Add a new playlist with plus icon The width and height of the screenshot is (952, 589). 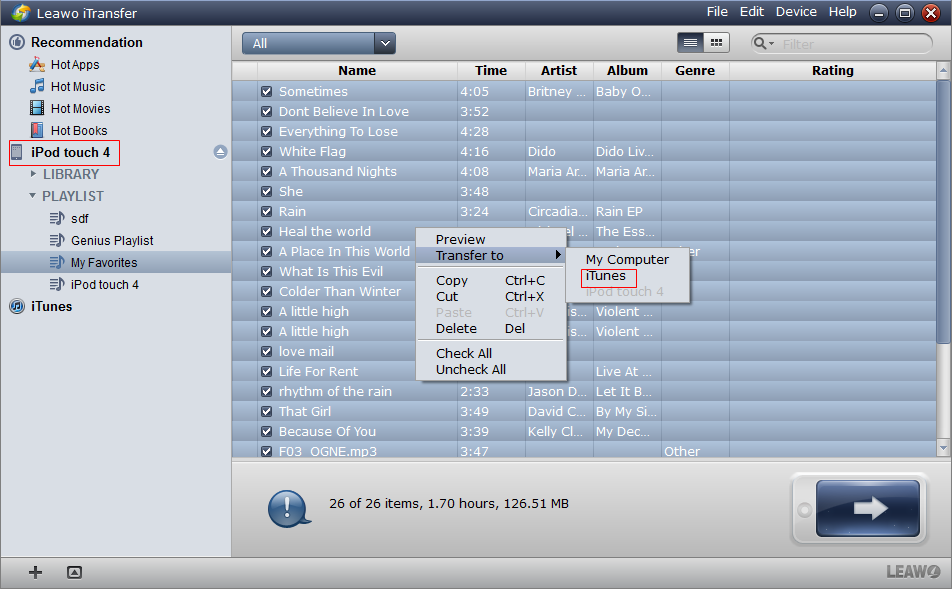click(35, 572)
